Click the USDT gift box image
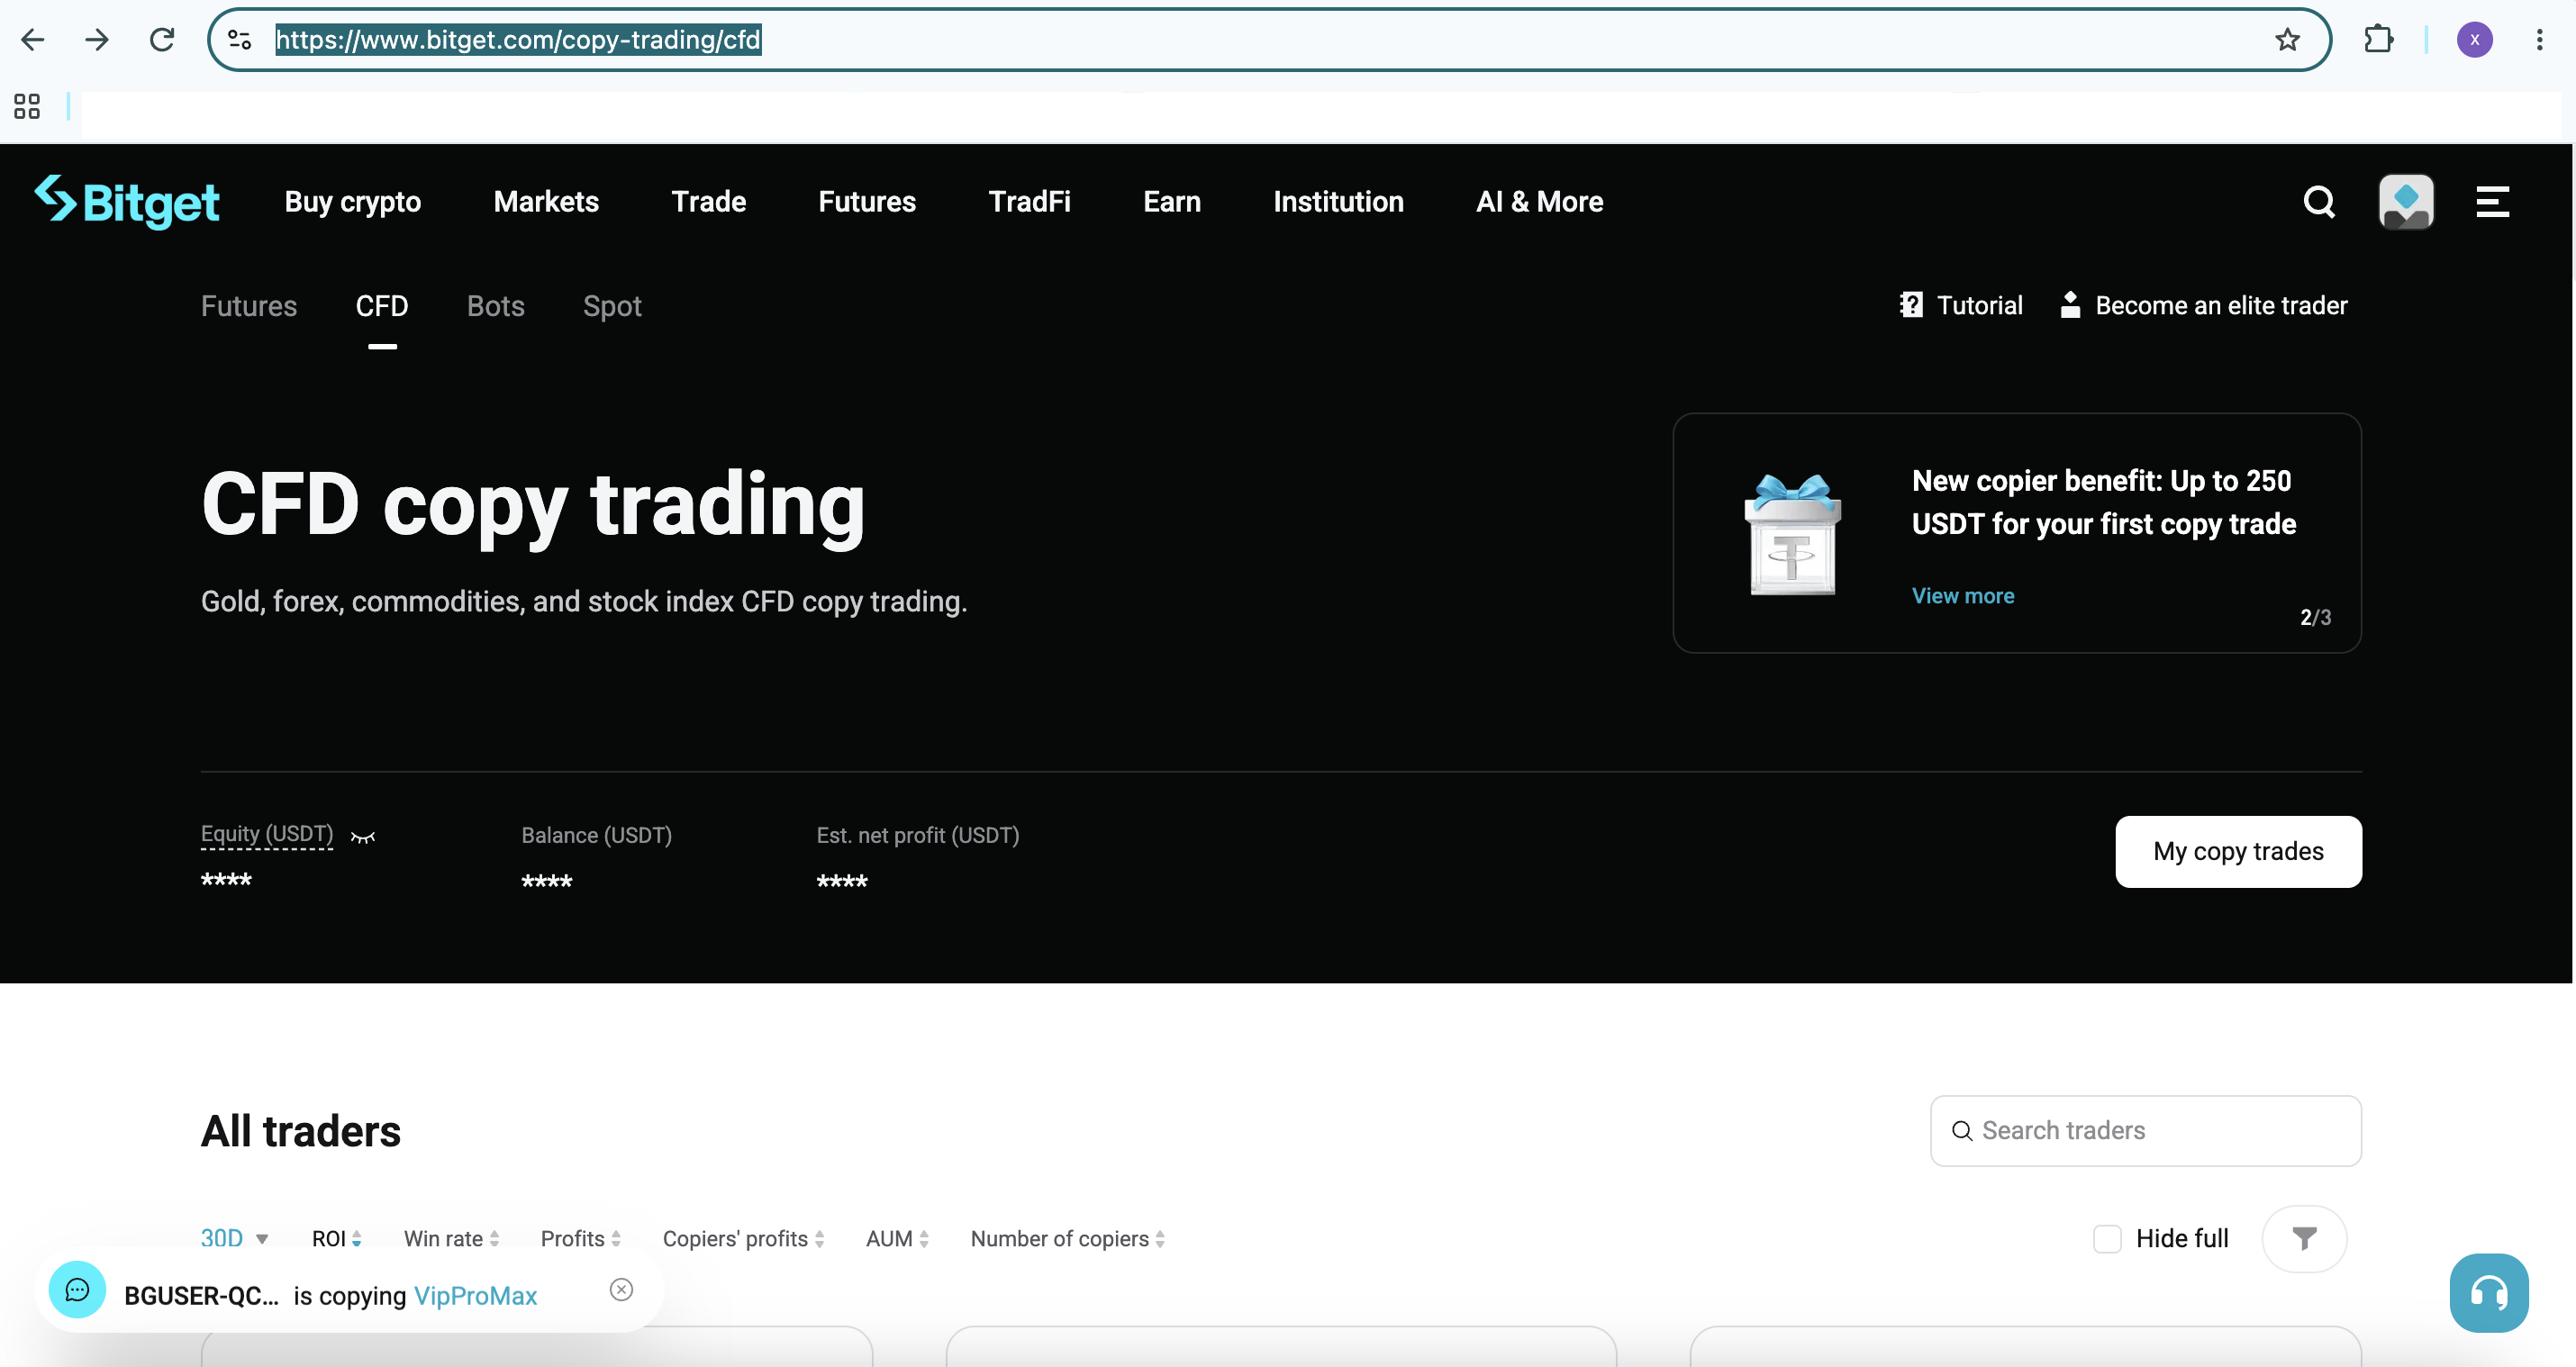 point(1792,534)
